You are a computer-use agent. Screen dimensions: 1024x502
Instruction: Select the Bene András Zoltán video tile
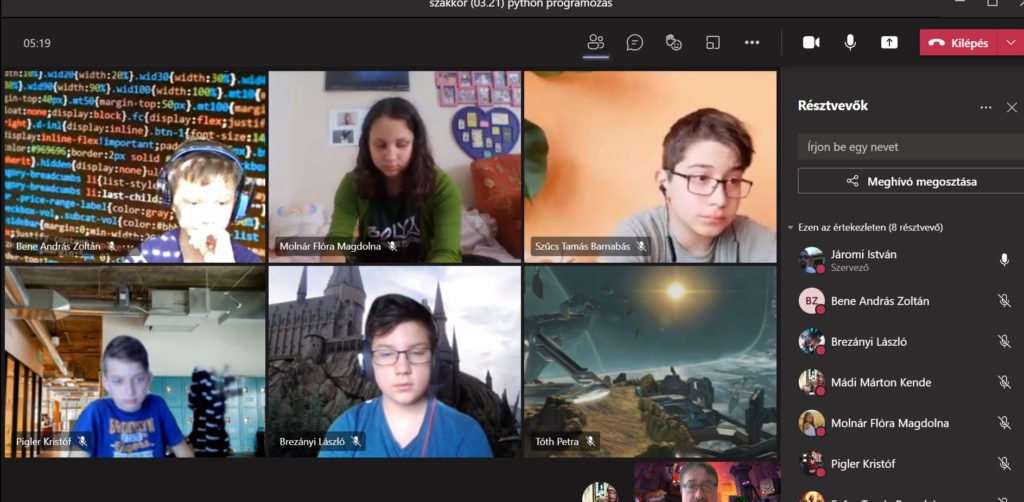(135, 166)
